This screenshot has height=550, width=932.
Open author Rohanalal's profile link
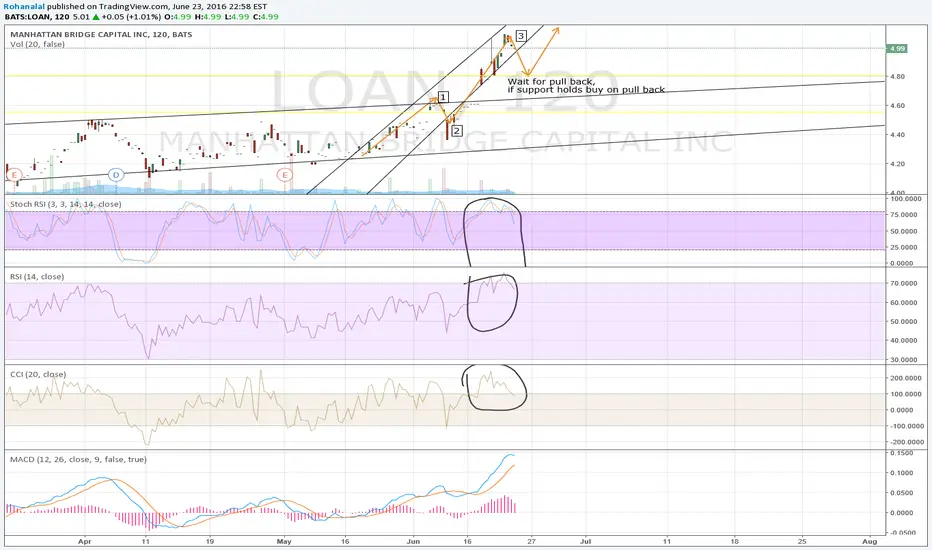coord(24,7)
